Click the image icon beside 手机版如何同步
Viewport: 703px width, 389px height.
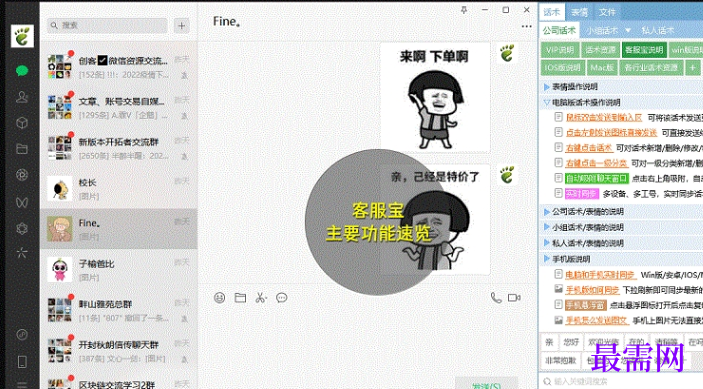pos(558,289)
